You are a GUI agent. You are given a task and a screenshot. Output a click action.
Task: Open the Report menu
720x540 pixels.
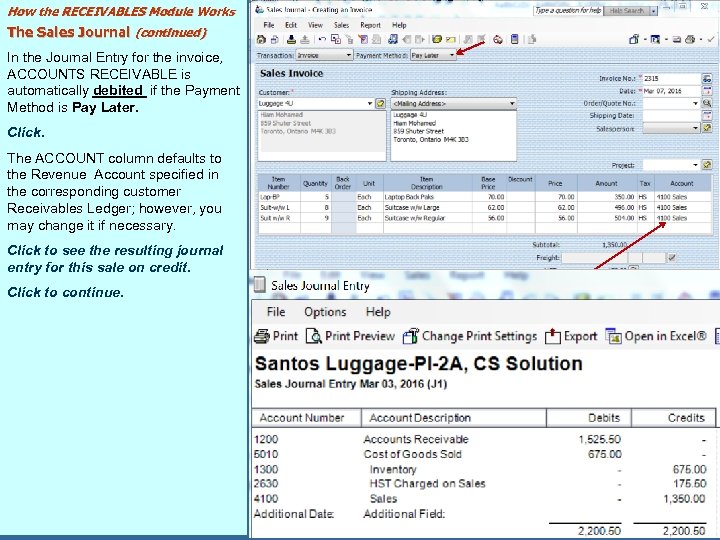point(370,25)
